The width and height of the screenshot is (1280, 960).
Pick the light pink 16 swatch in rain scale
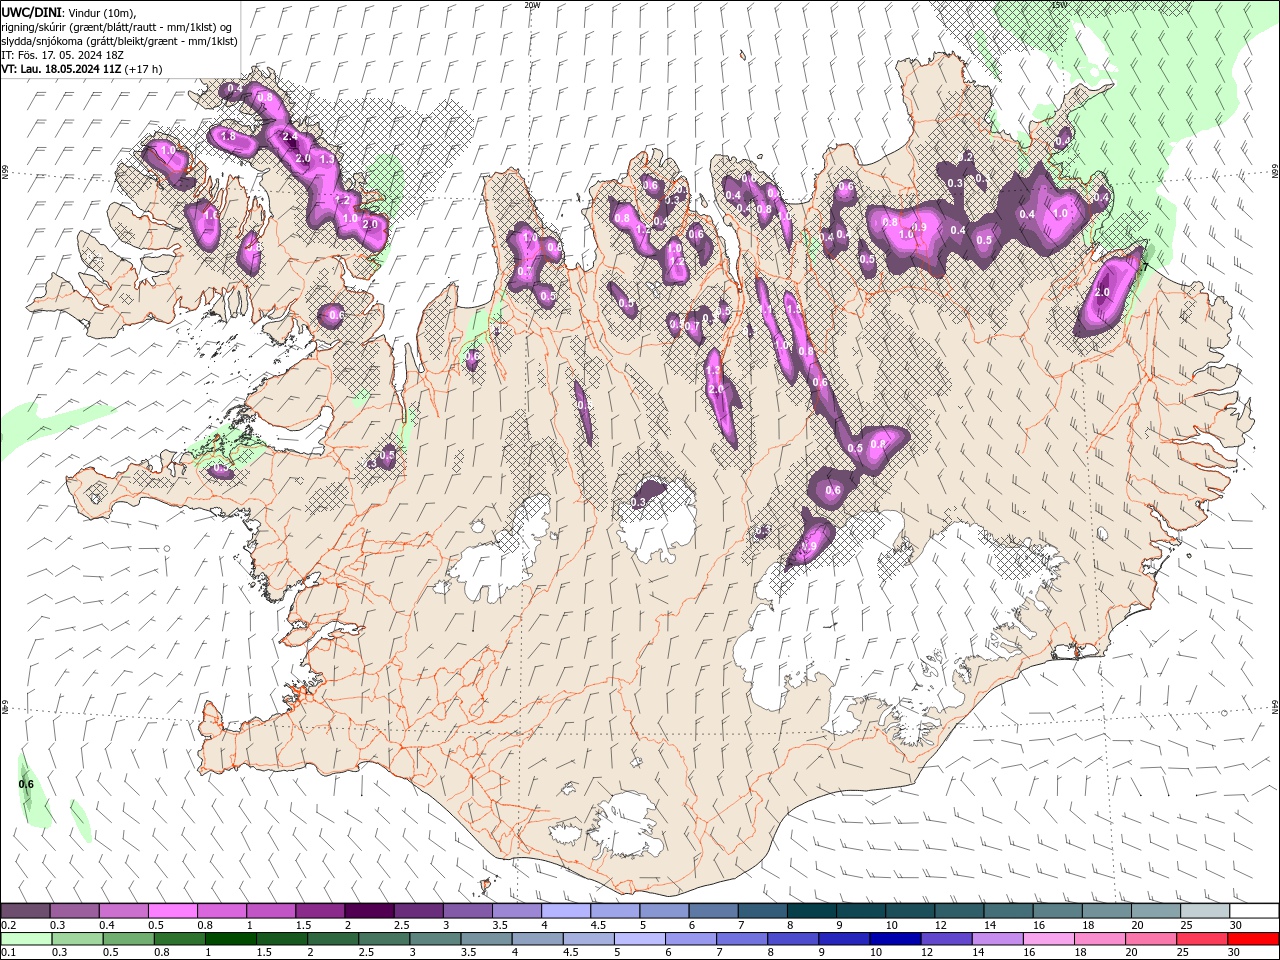tap(1050, 939)
